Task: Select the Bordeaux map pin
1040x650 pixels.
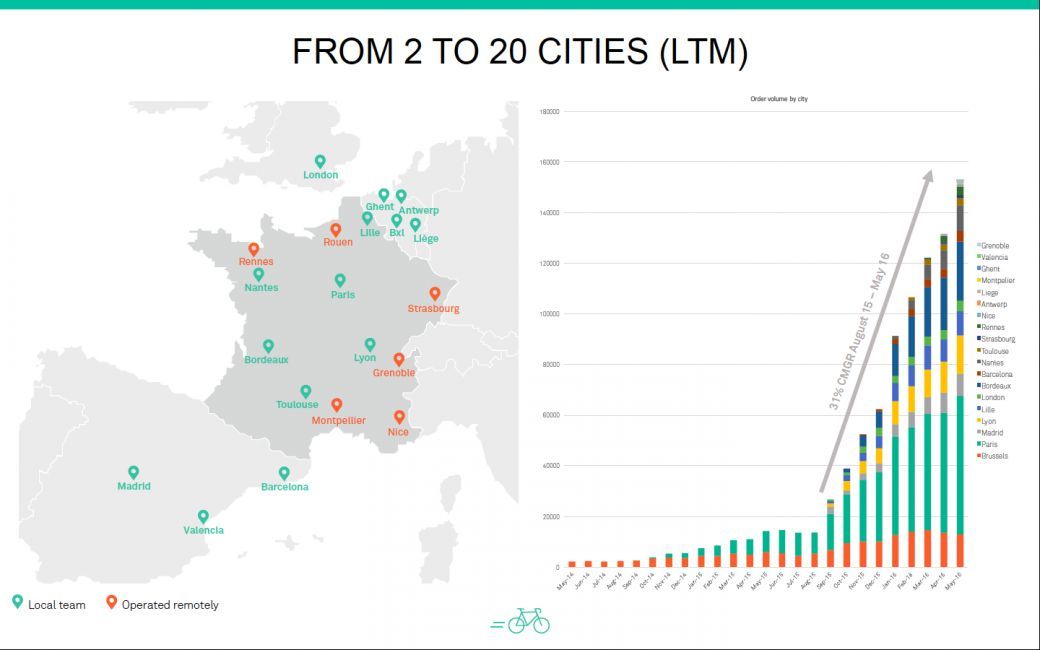Action: (x=268, y=346)
